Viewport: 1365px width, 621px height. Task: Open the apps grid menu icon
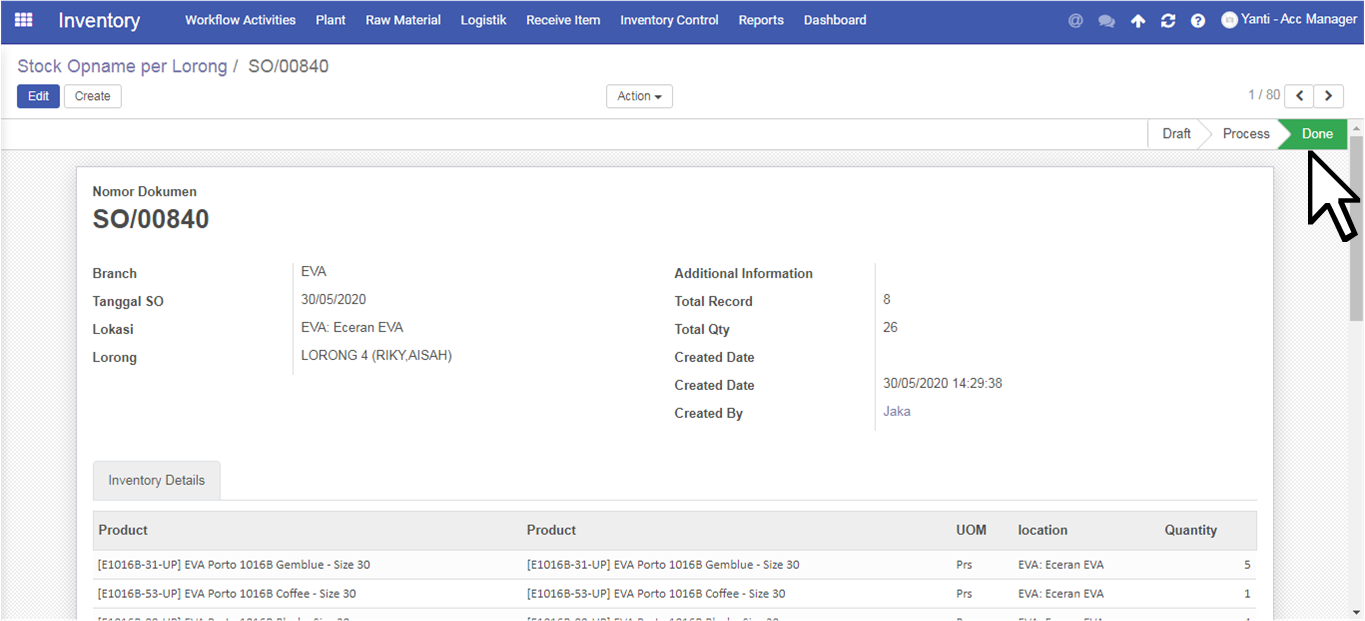click(23, 20)
